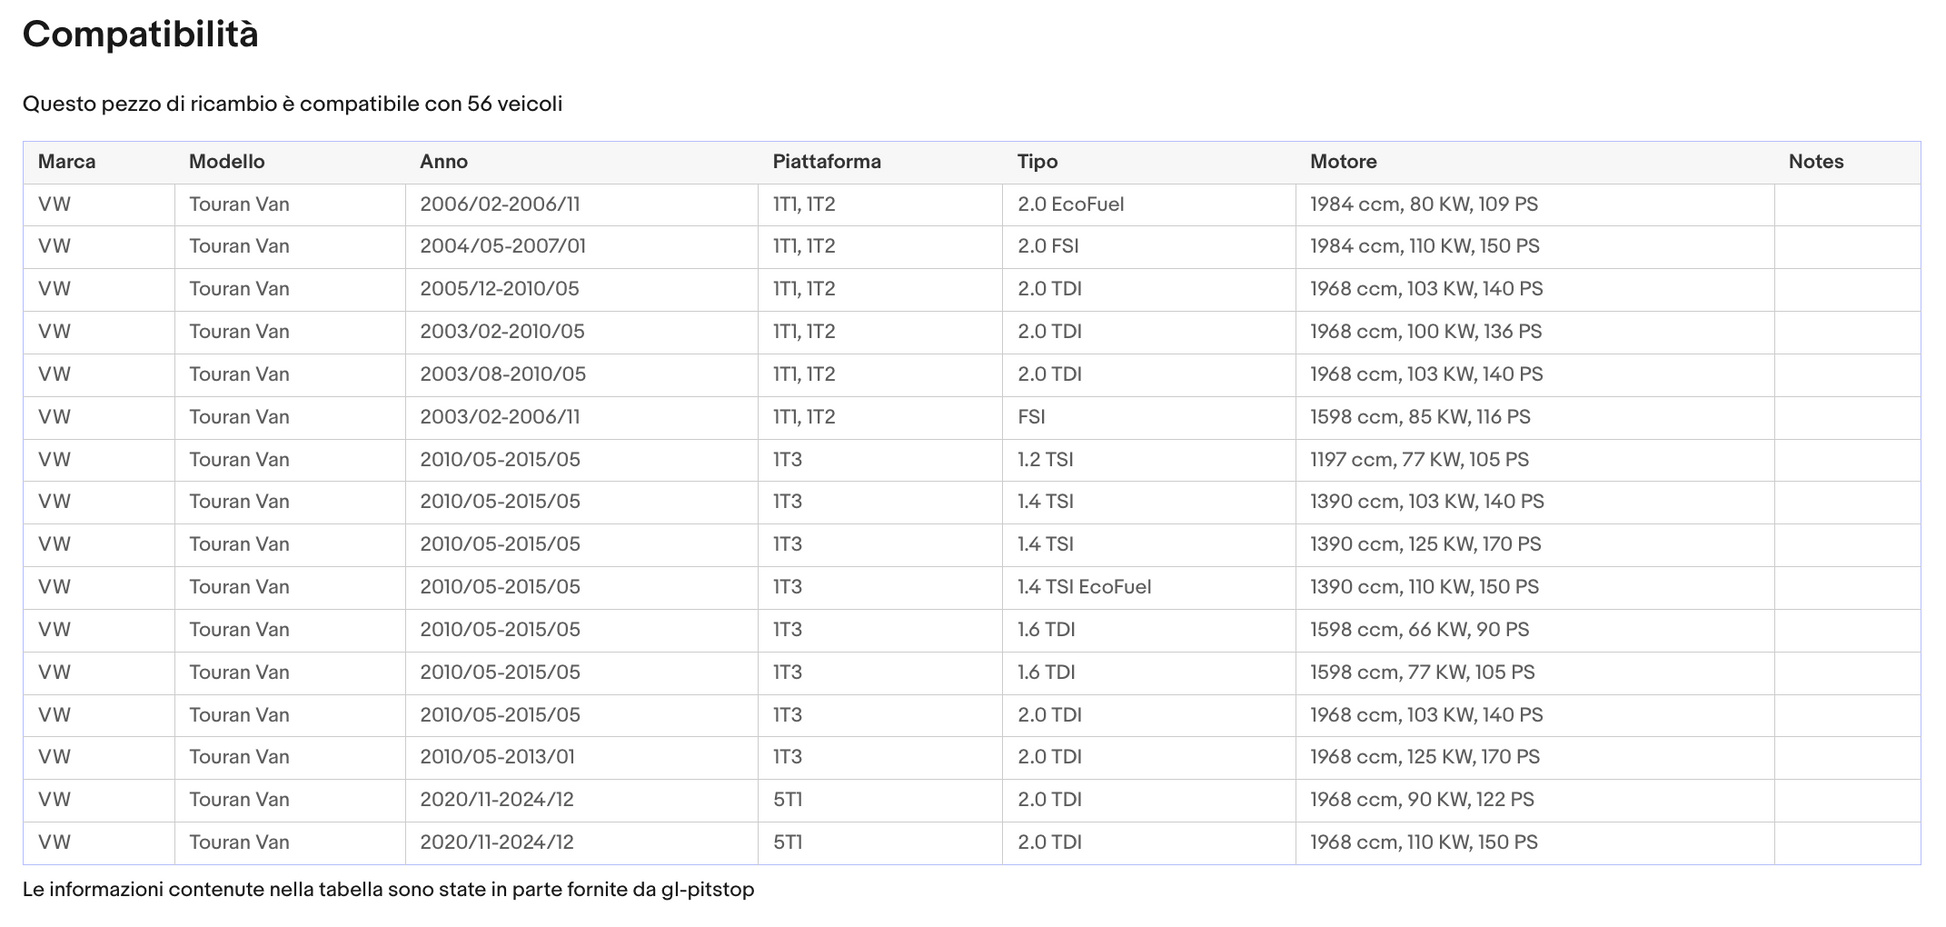Click the Modello column header
1946x927 pixels.
pyautogui.click(x=227, y=162)
